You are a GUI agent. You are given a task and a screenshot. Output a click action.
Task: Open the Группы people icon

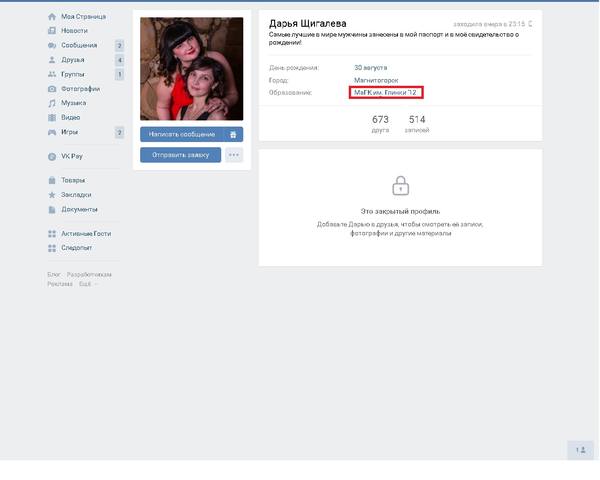[52, 74]
